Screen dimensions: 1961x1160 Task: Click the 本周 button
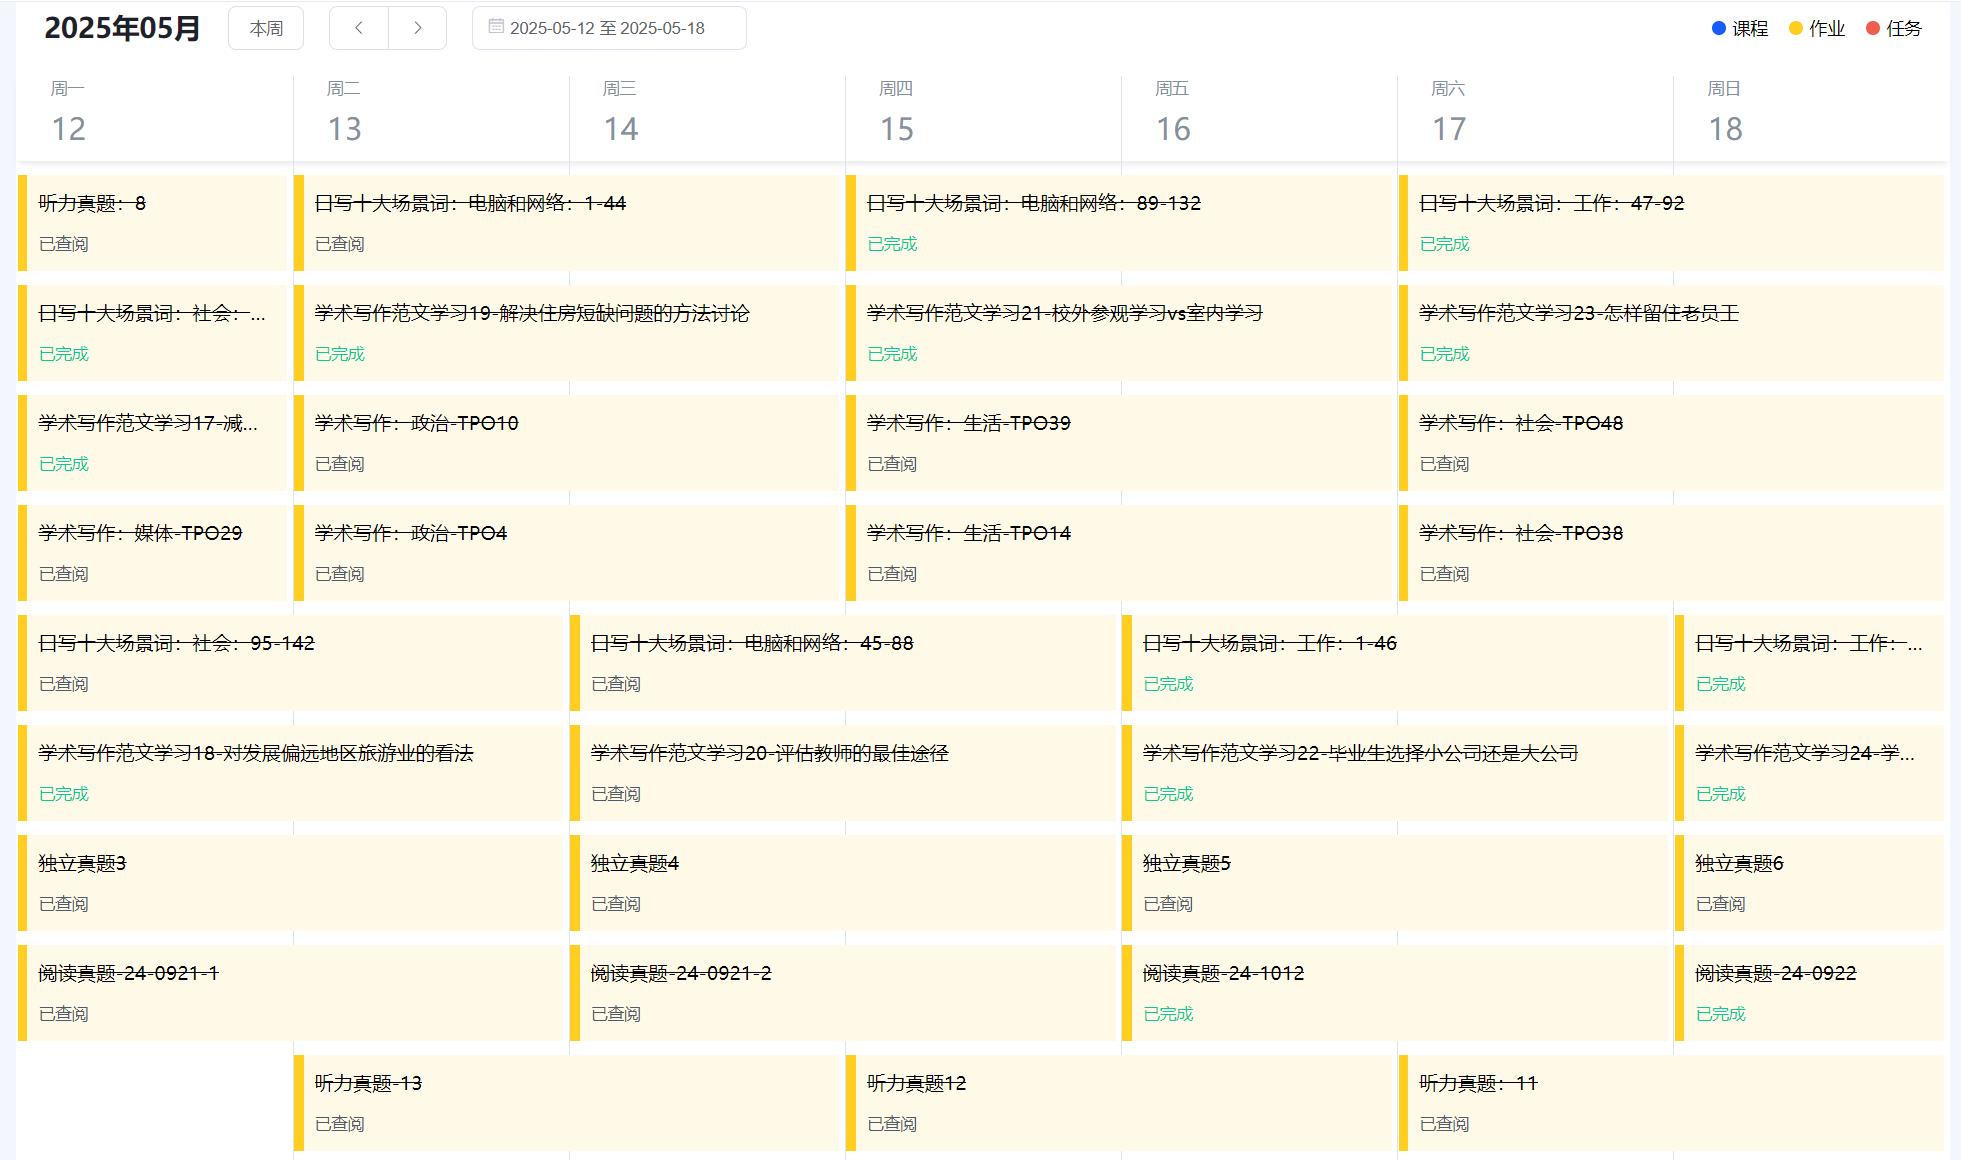[266, 28]
